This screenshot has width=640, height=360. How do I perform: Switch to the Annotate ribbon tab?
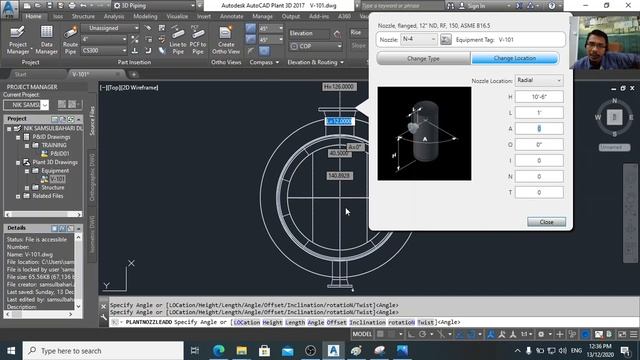(x=231, y=16)
